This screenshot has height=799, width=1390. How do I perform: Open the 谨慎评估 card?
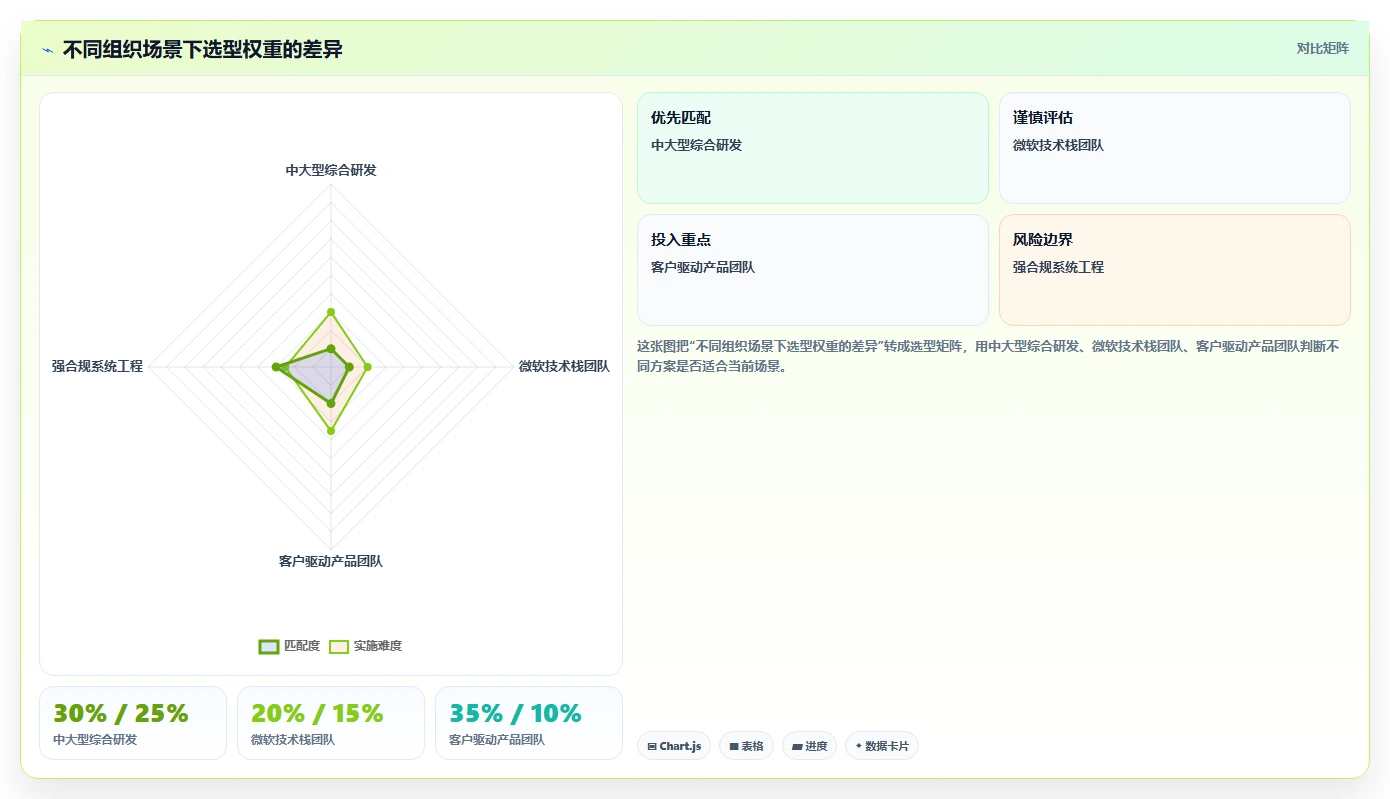click(1175, 148)
